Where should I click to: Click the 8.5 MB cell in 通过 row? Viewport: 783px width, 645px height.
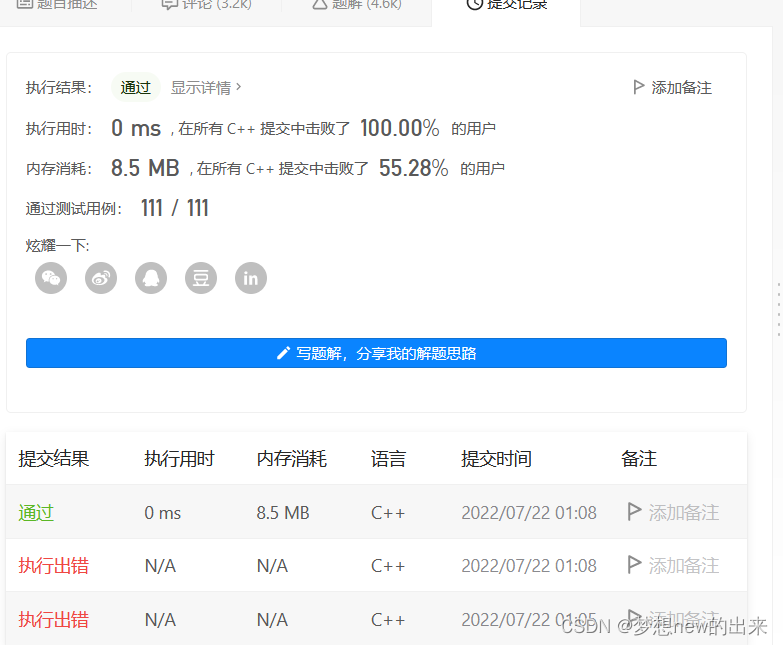pos(283,513)
